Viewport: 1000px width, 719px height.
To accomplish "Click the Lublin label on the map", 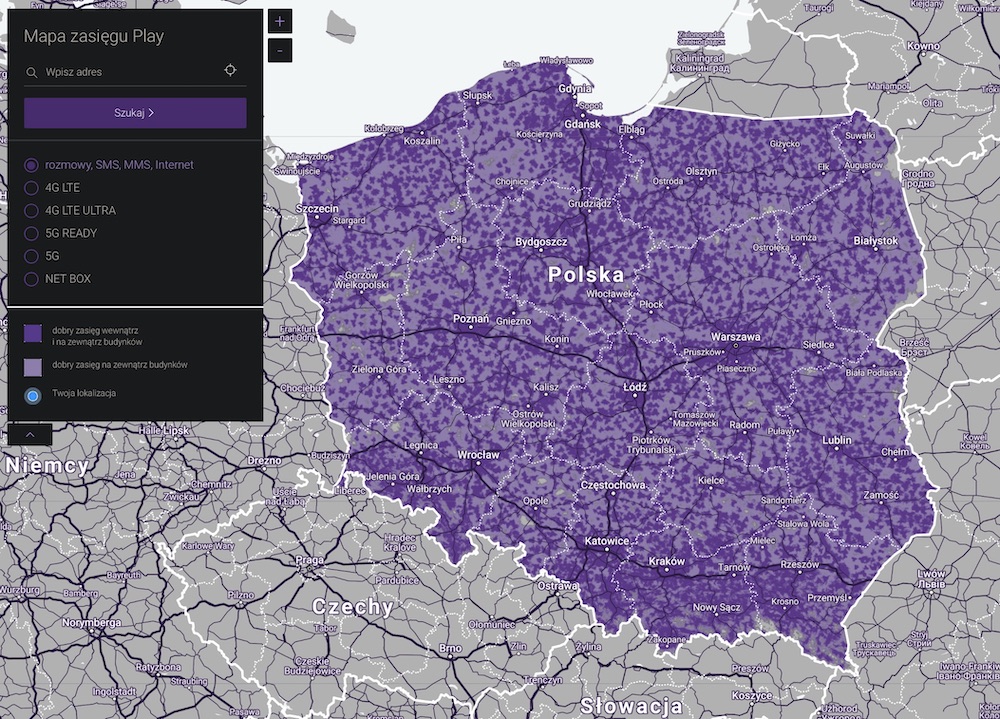I will pos(837,440).
